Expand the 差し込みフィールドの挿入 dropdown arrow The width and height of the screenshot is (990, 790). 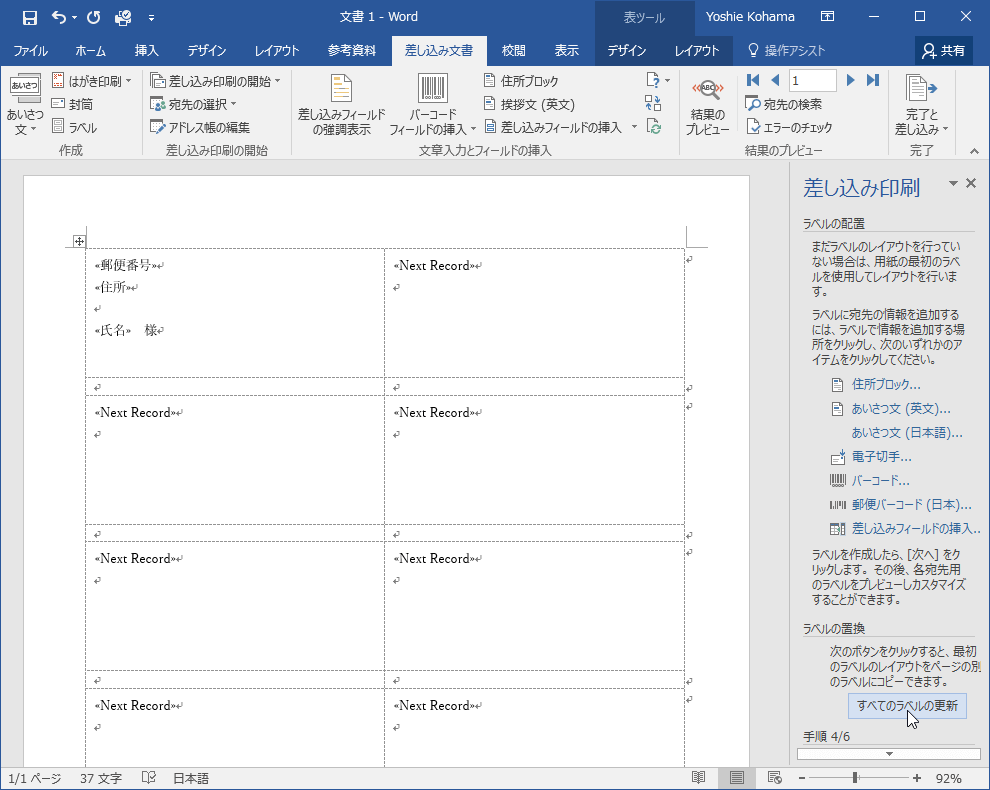634,127
